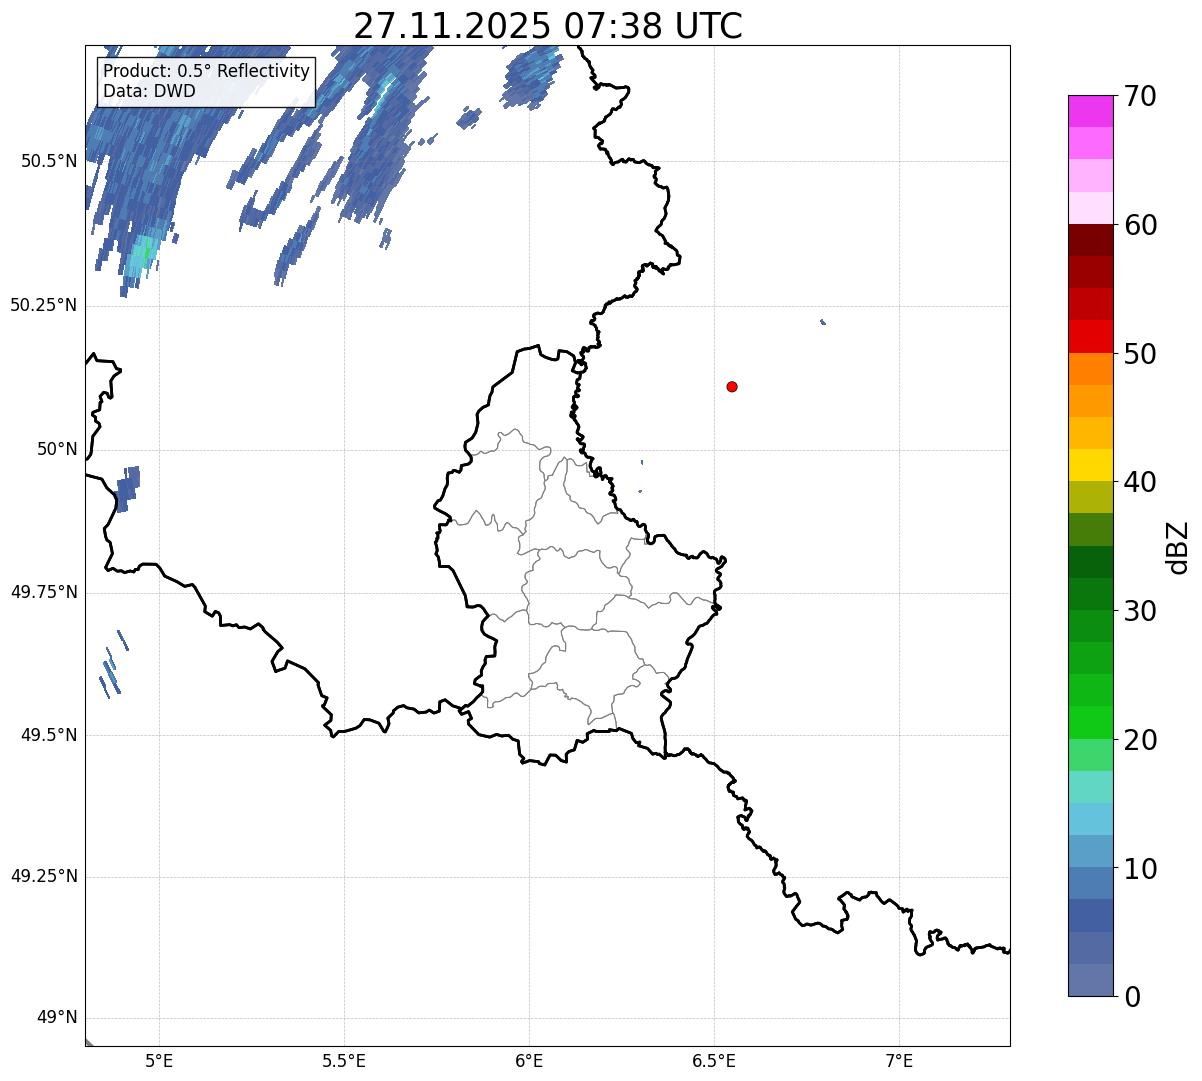
Task: Click the 6°E longitude label
Action: 529,1060
